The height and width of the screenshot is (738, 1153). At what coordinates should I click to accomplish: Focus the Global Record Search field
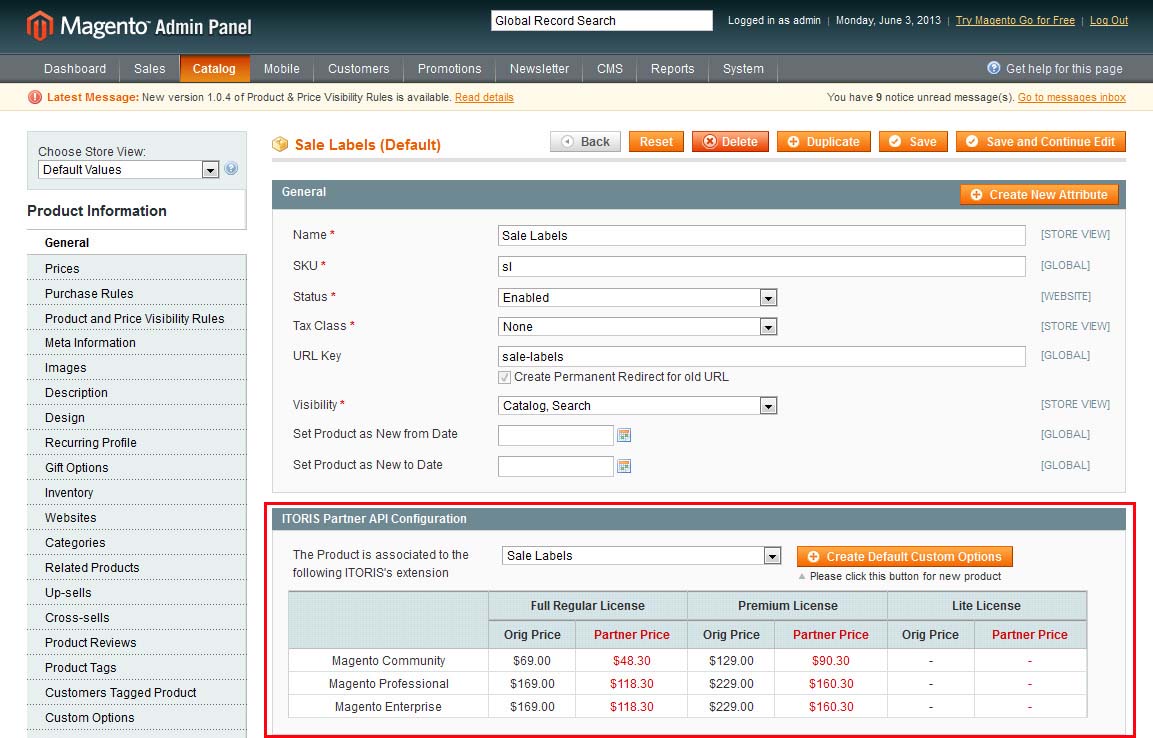[602, 21]
